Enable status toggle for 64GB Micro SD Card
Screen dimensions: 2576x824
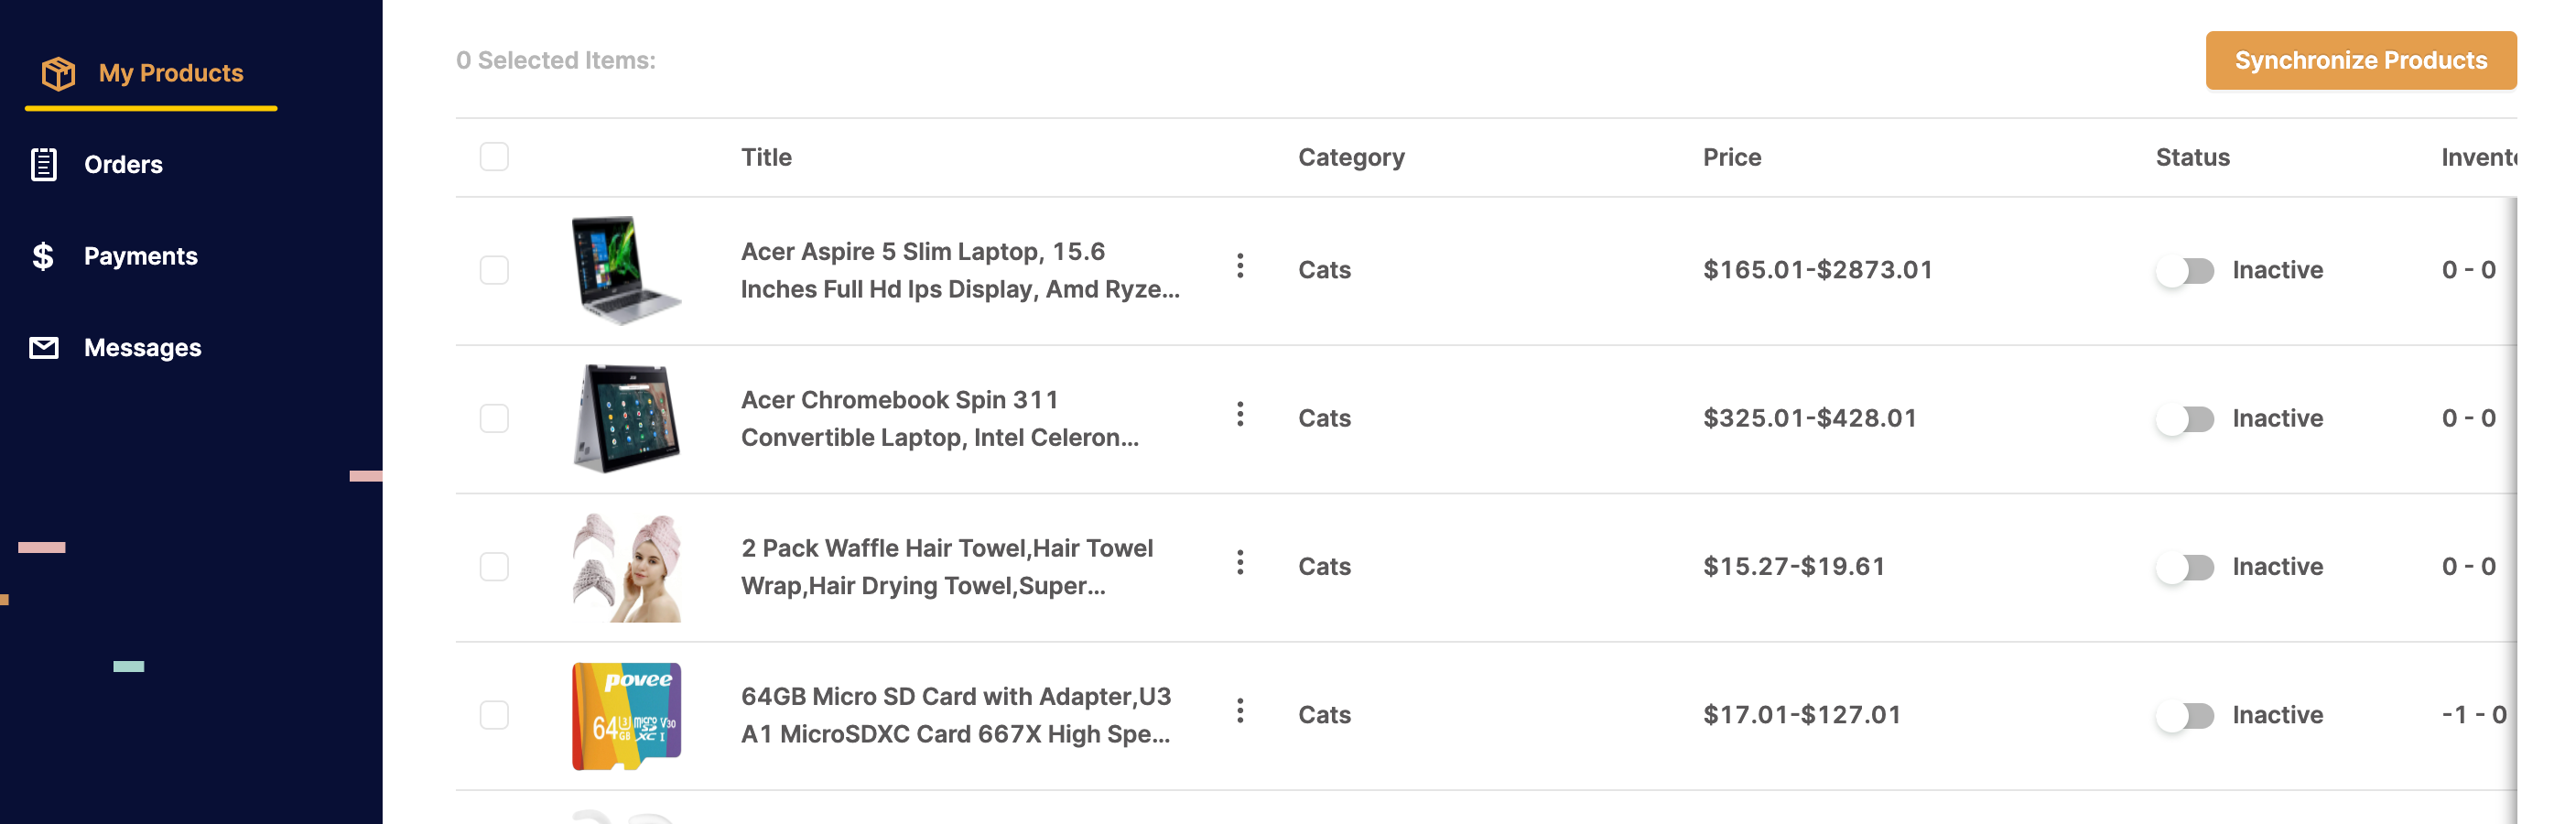[2185, 716]
